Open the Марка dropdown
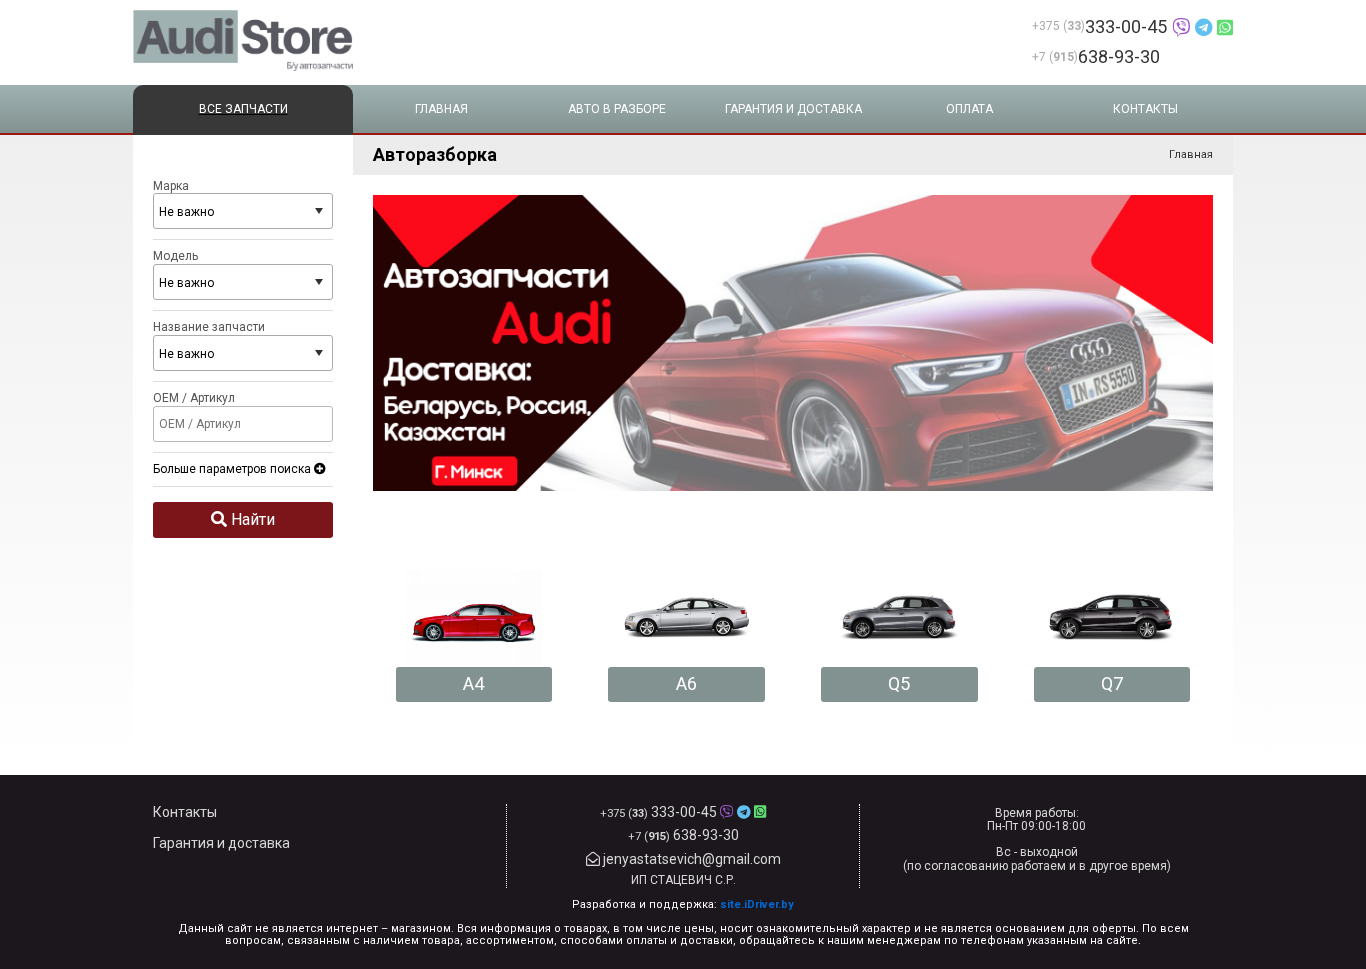 click(x=243, y=211)
